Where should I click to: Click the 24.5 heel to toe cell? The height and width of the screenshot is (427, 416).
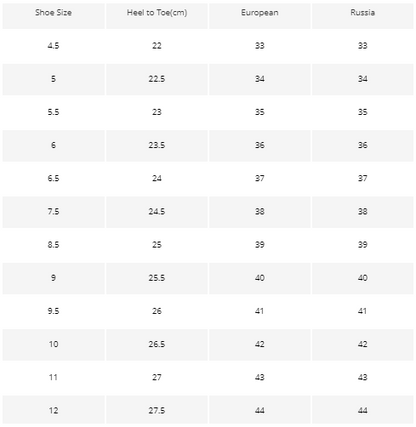(x=157, y=212)
